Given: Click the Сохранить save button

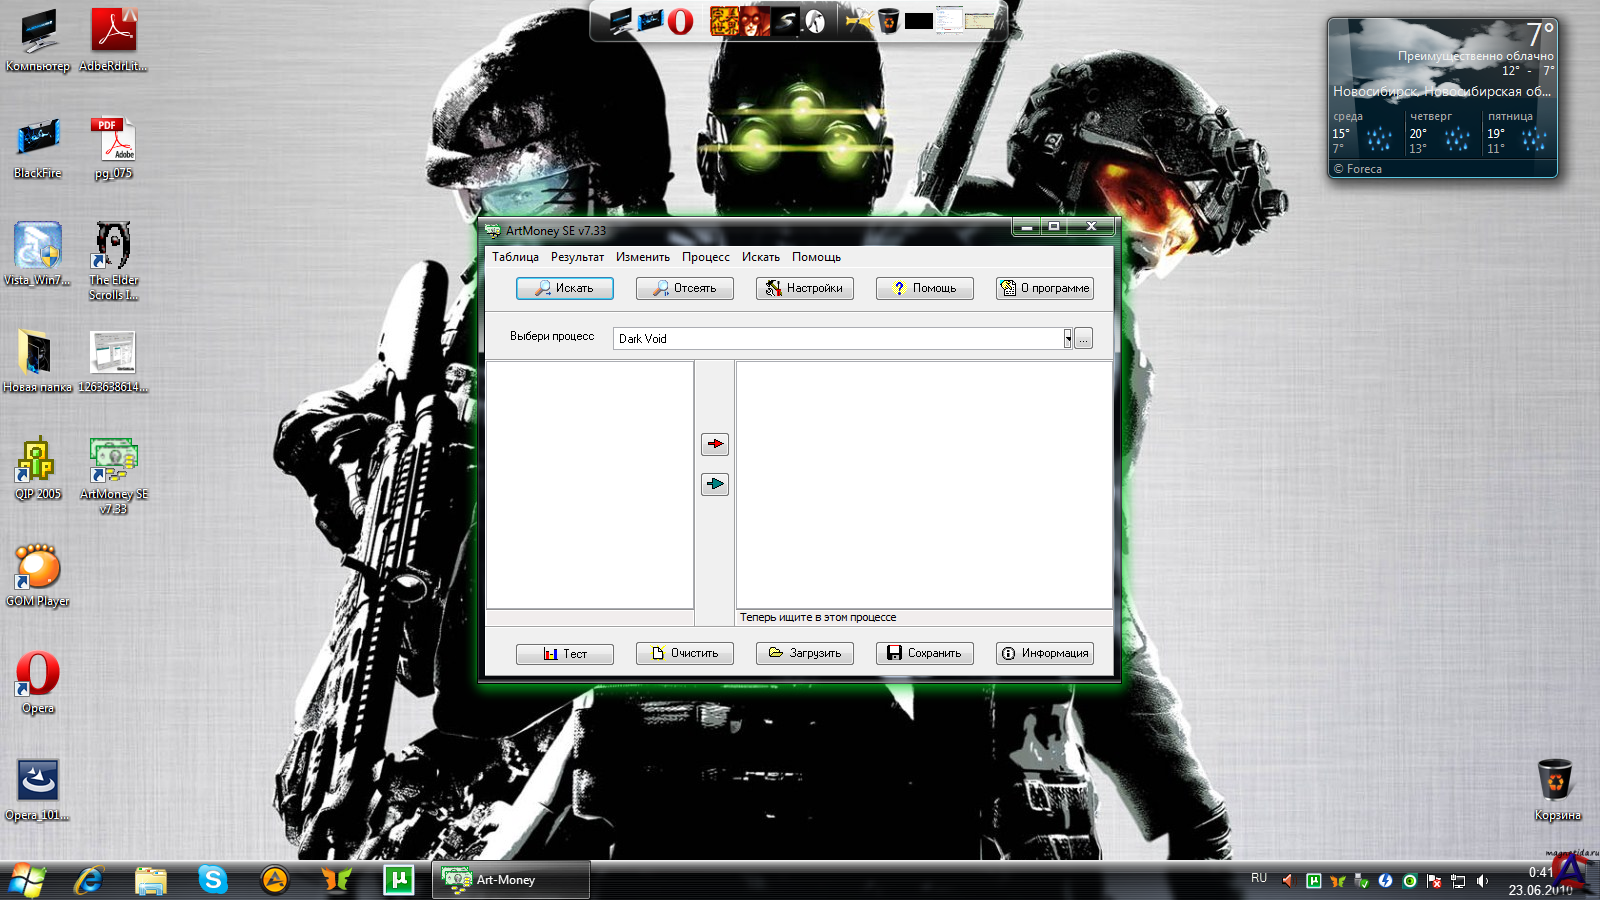Looking at the screenshot, I should click(x=925, y=653).
